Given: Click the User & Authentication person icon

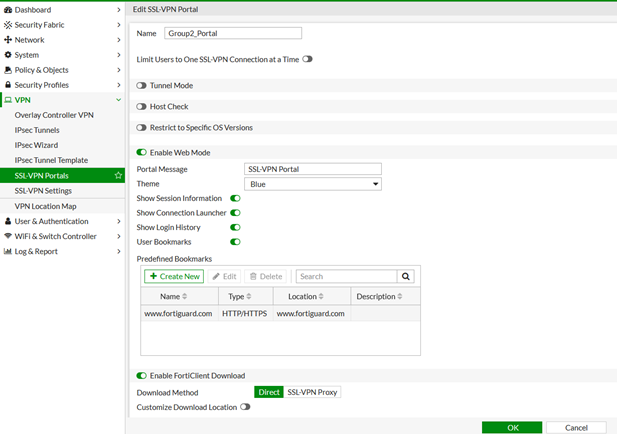Looking at the screenshot, I should [x=8, y=221].
